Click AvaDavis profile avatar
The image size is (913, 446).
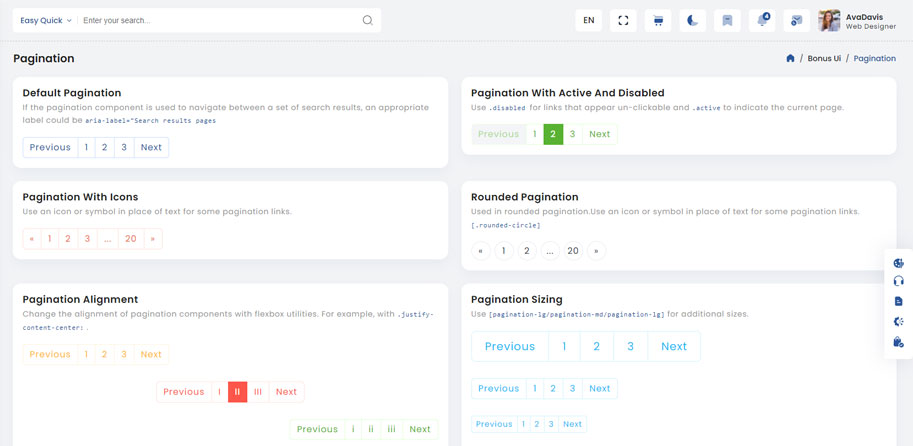tap(829, 20)
